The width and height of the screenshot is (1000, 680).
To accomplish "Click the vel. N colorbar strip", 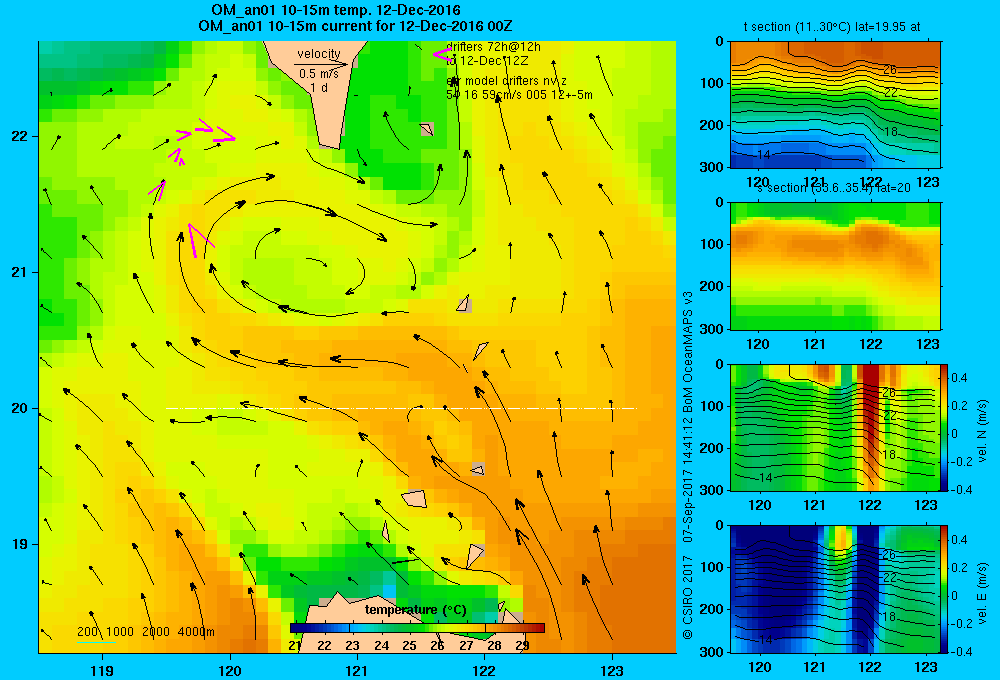I will [x=944, y=427].
